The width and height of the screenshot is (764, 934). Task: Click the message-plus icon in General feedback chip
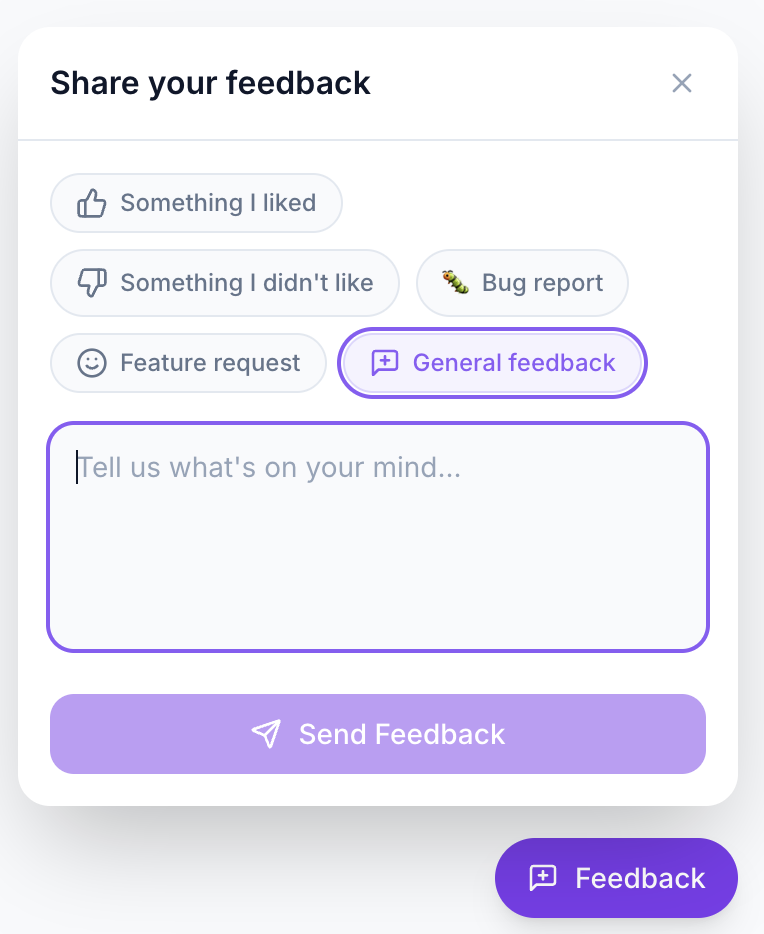tap(385, 363)
